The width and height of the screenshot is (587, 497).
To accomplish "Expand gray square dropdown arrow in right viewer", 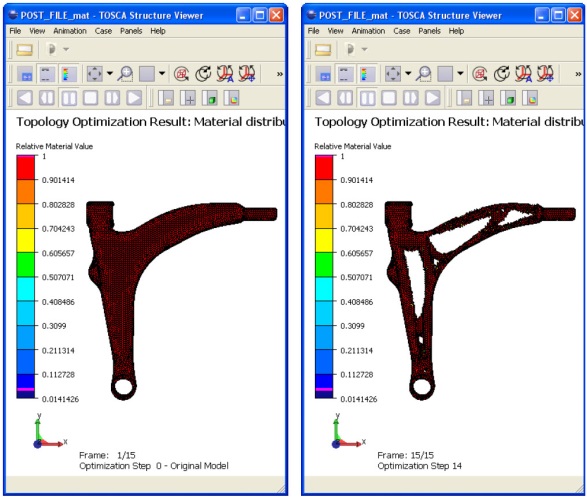I will [460, 73].
